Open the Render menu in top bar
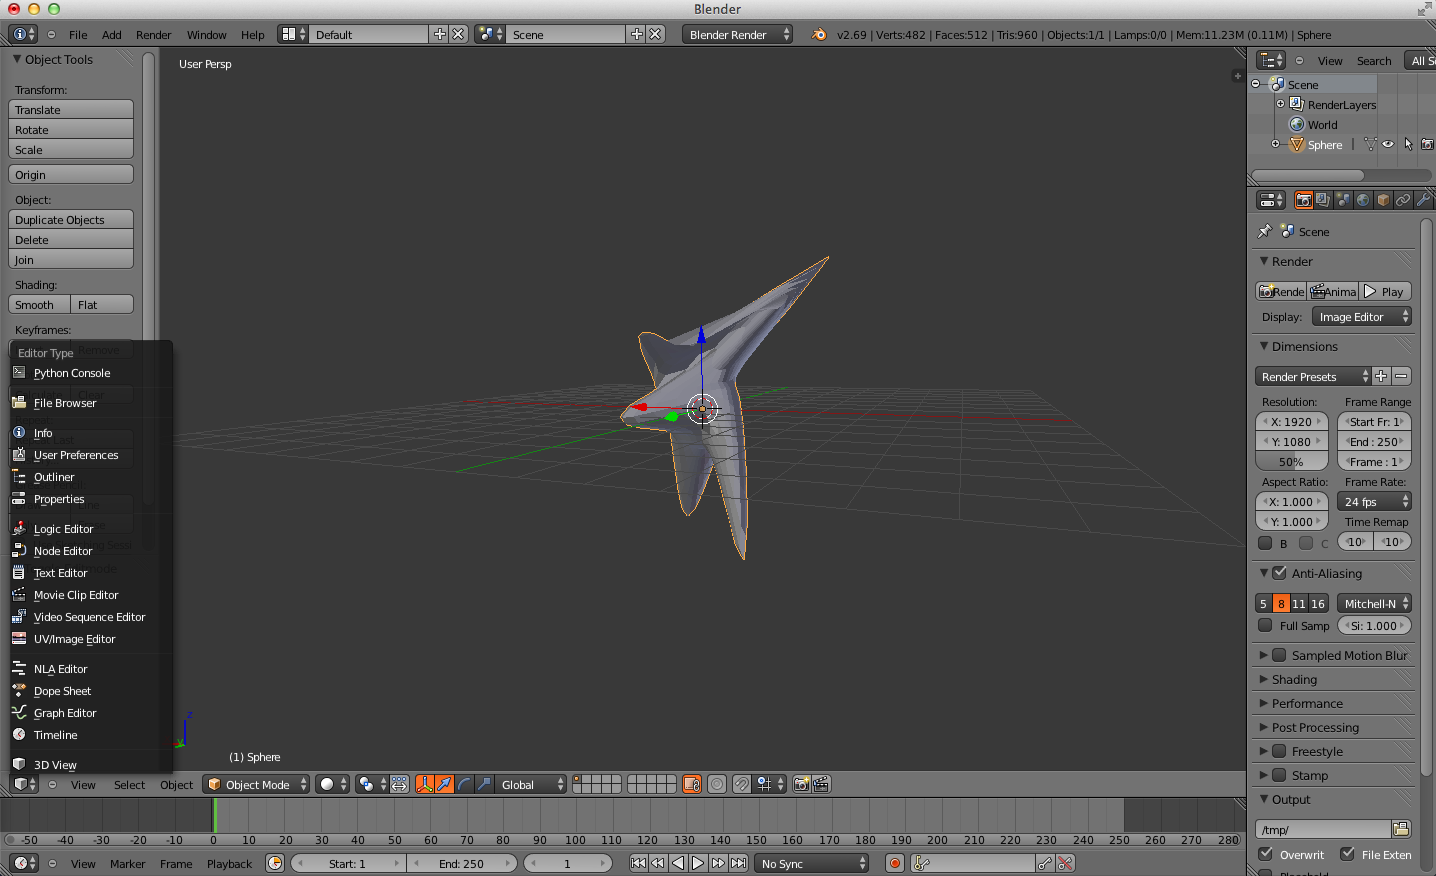Viewport: 1436px width, 876px height. [x=153, y=35]
